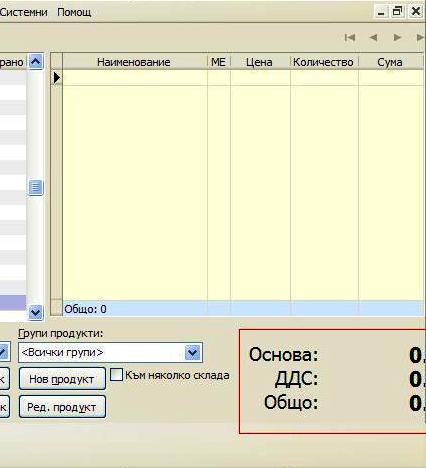
Task: Click scroll down arrow on left list
Action: click(x=35, y=313)
